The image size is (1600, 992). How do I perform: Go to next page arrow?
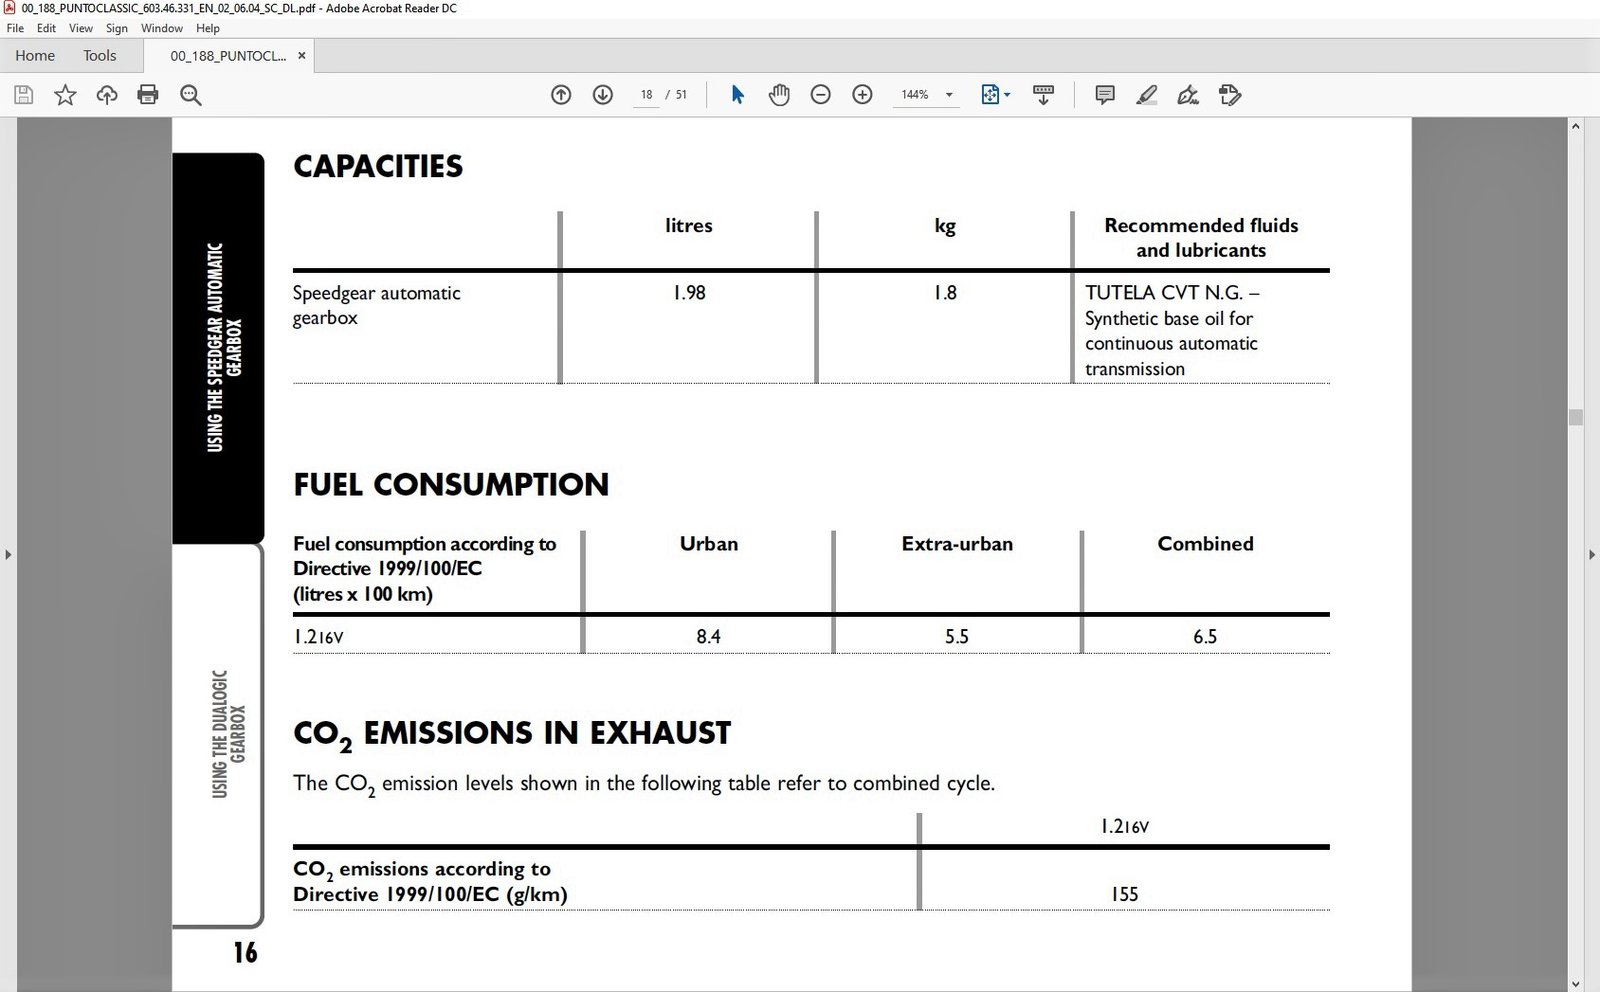click(x=603, y=95)
